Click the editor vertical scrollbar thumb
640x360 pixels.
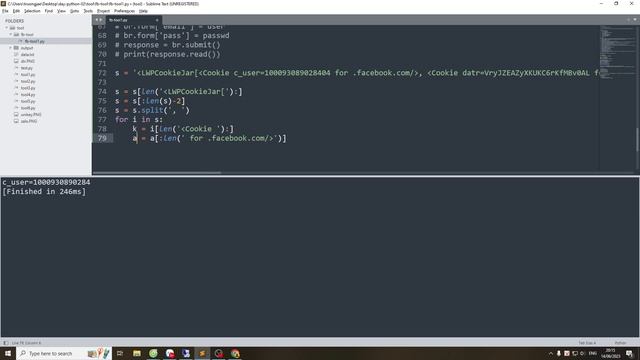pos(637,140)
